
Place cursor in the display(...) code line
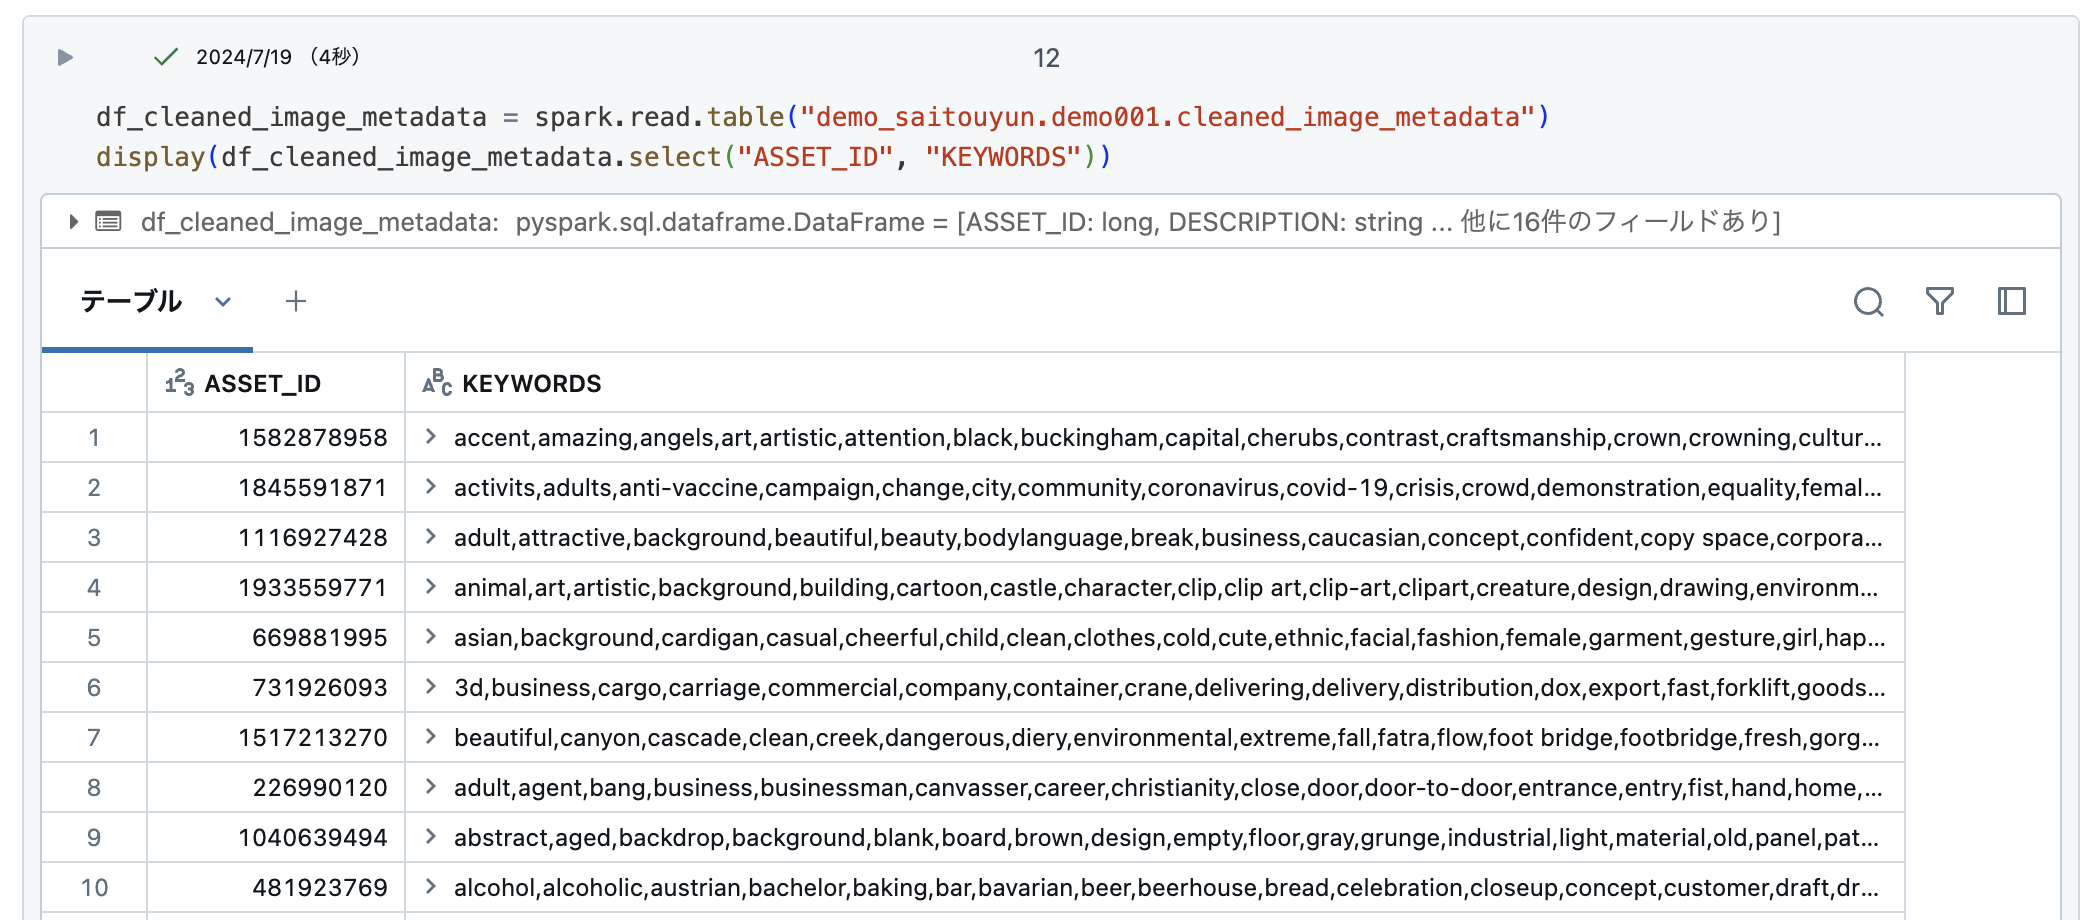pyautogui.click(x=604, y=157)
